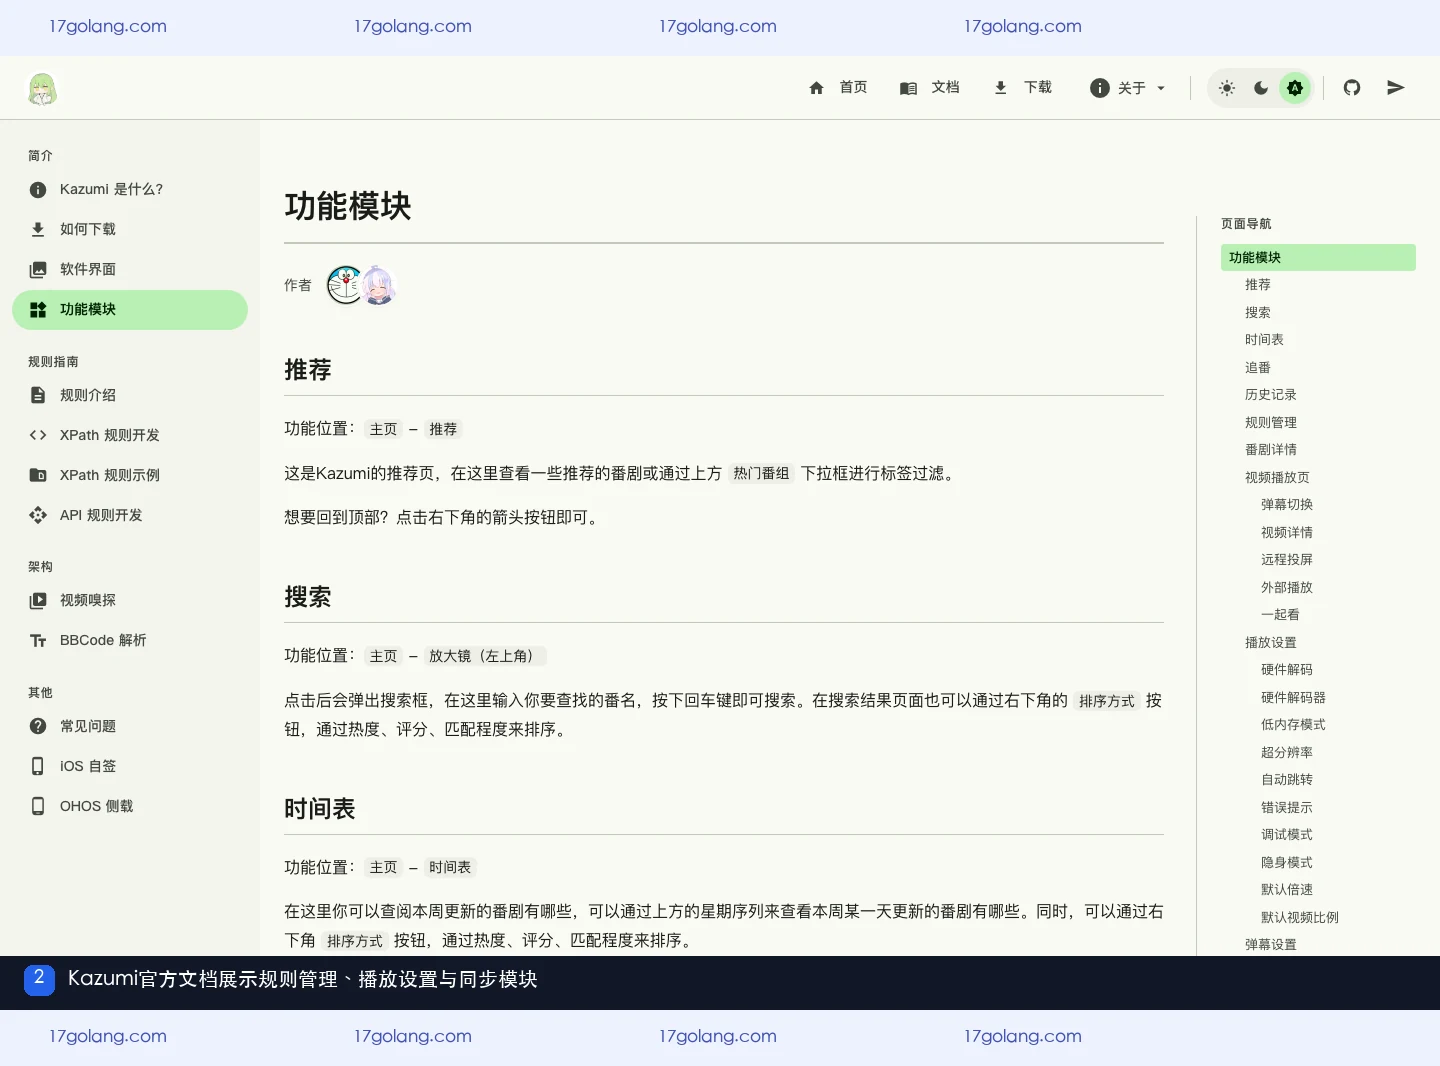
Task: Click the white-haired girl author avatar
Action: pos(378,285)
